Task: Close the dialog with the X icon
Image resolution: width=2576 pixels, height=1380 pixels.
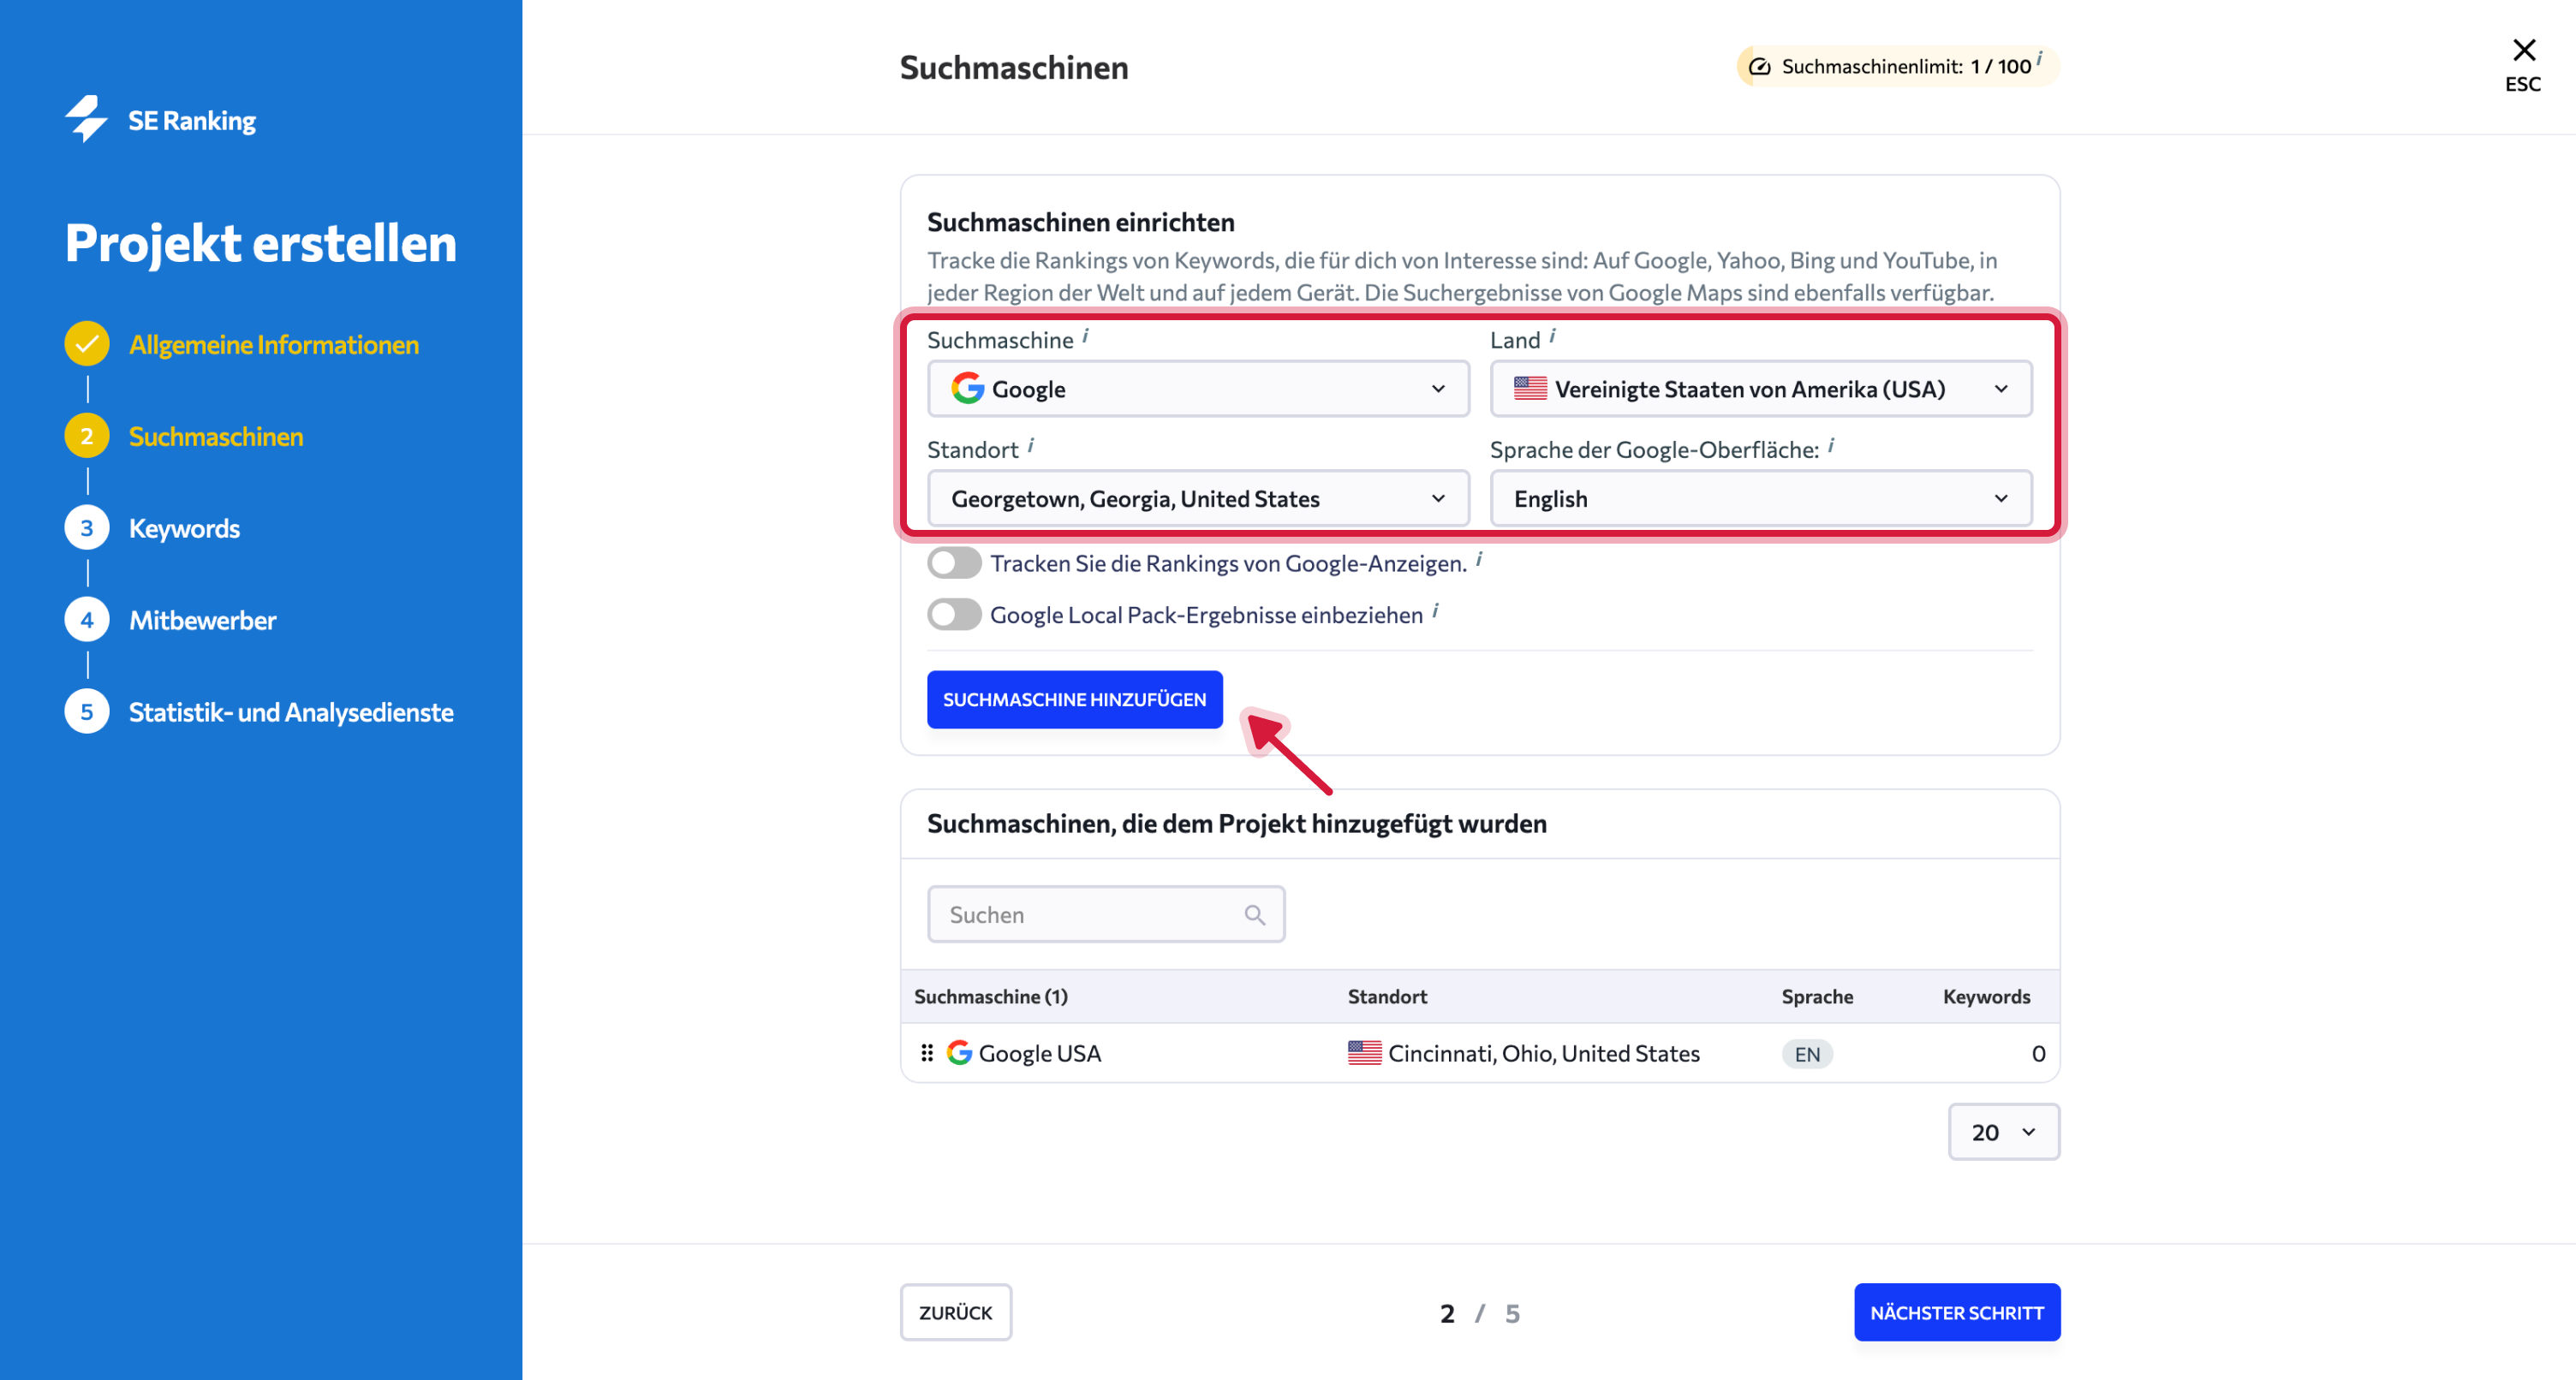Action: (2524, 50)
